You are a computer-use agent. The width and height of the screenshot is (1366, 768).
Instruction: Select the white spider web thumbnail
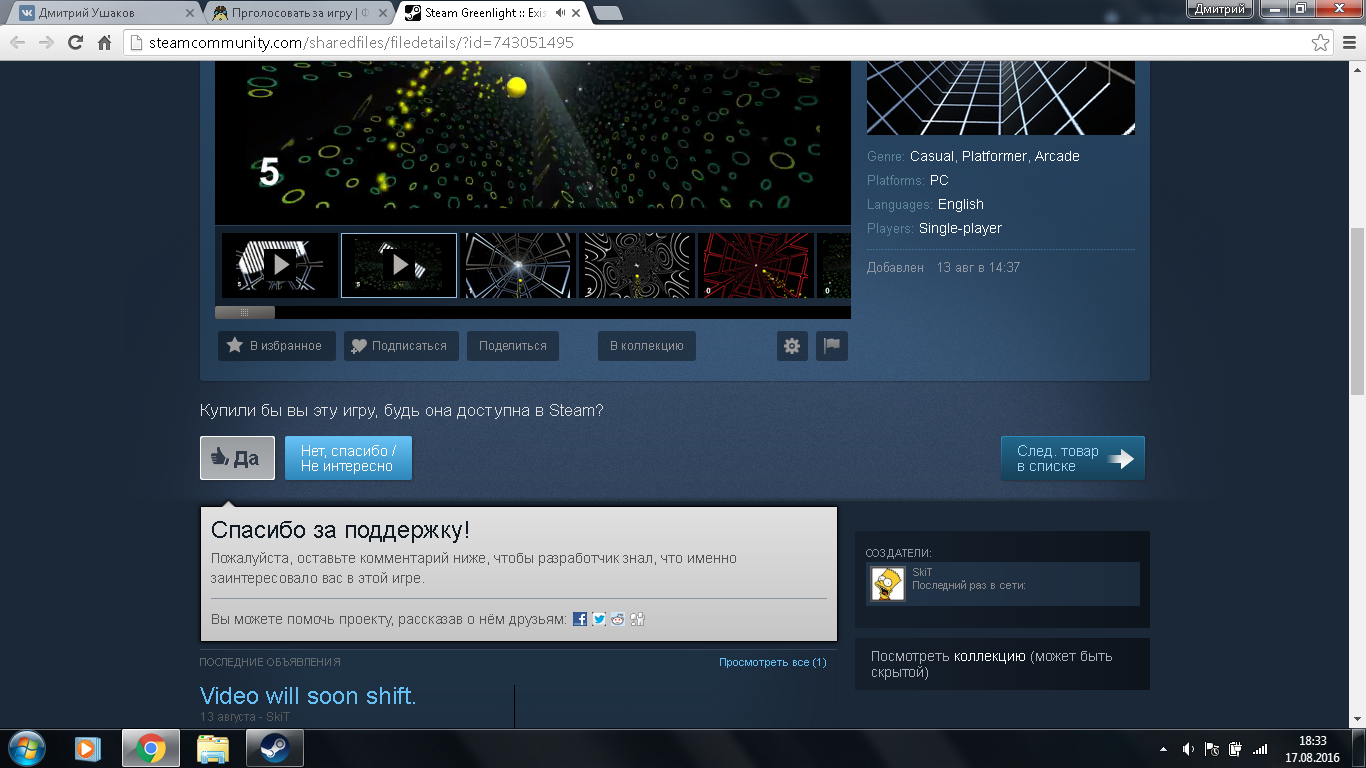tap(518, 265)
